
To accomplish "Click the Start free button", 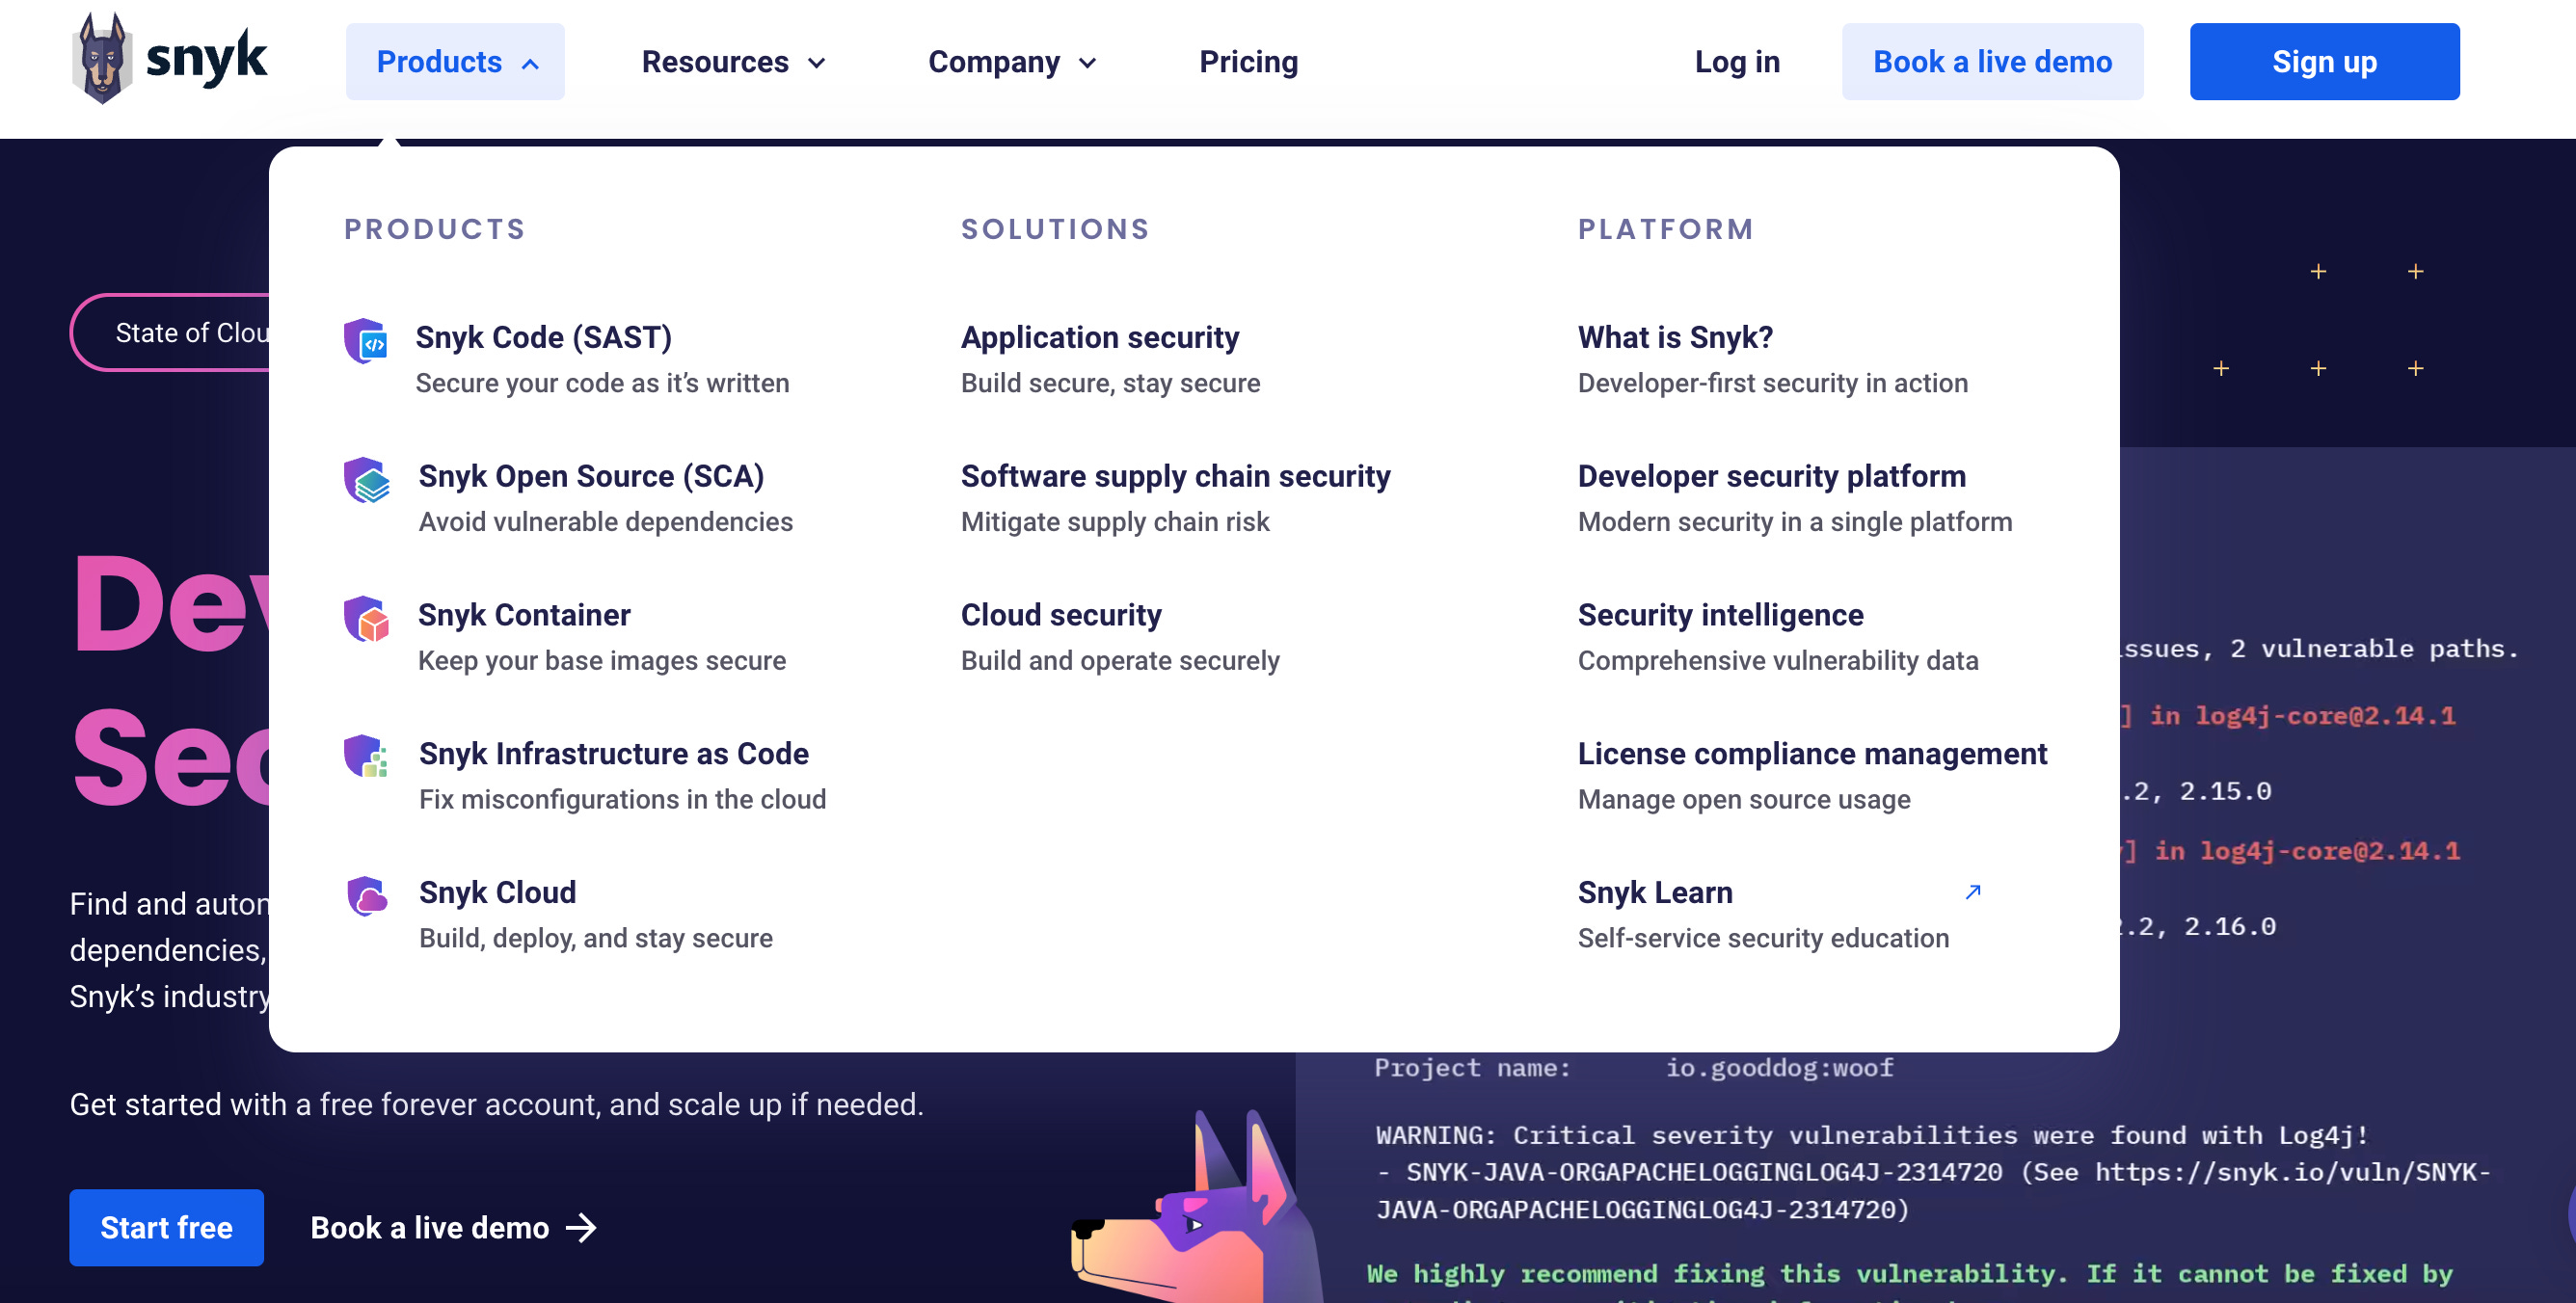I will click(x=166, y=1227).
